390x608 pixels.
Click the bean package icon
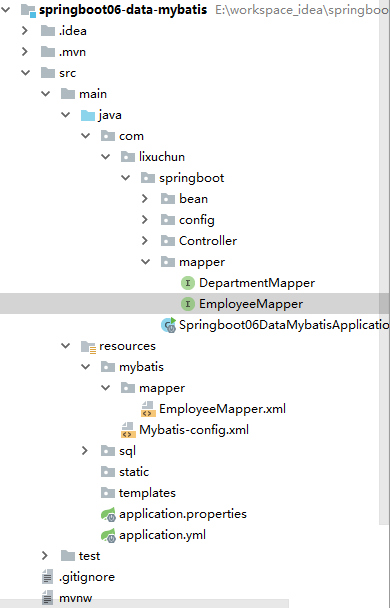pos(167,199)
